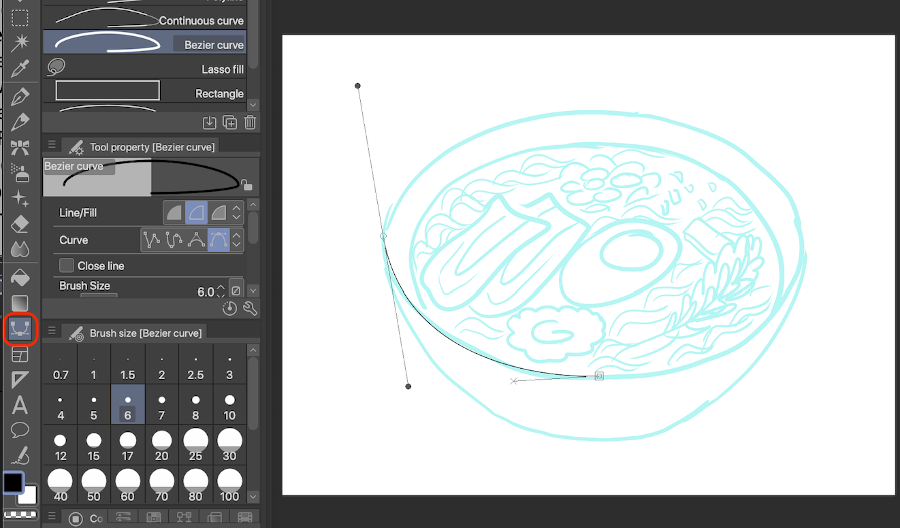Click tool property scroll-up arrow
Viewport: 900px width, 528px height.
click(x=253, y=205)
